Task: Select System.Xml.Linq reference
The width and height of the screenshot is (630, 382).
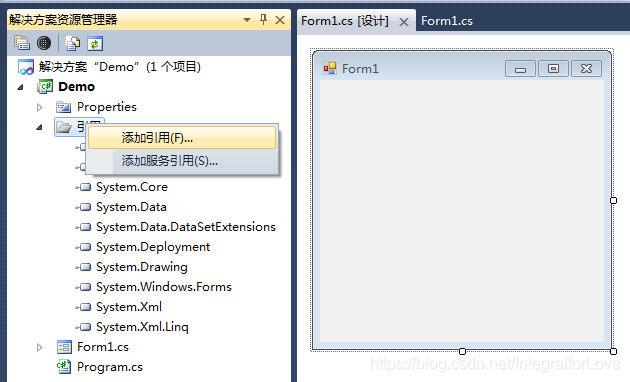Action: [x=142, y=327]
